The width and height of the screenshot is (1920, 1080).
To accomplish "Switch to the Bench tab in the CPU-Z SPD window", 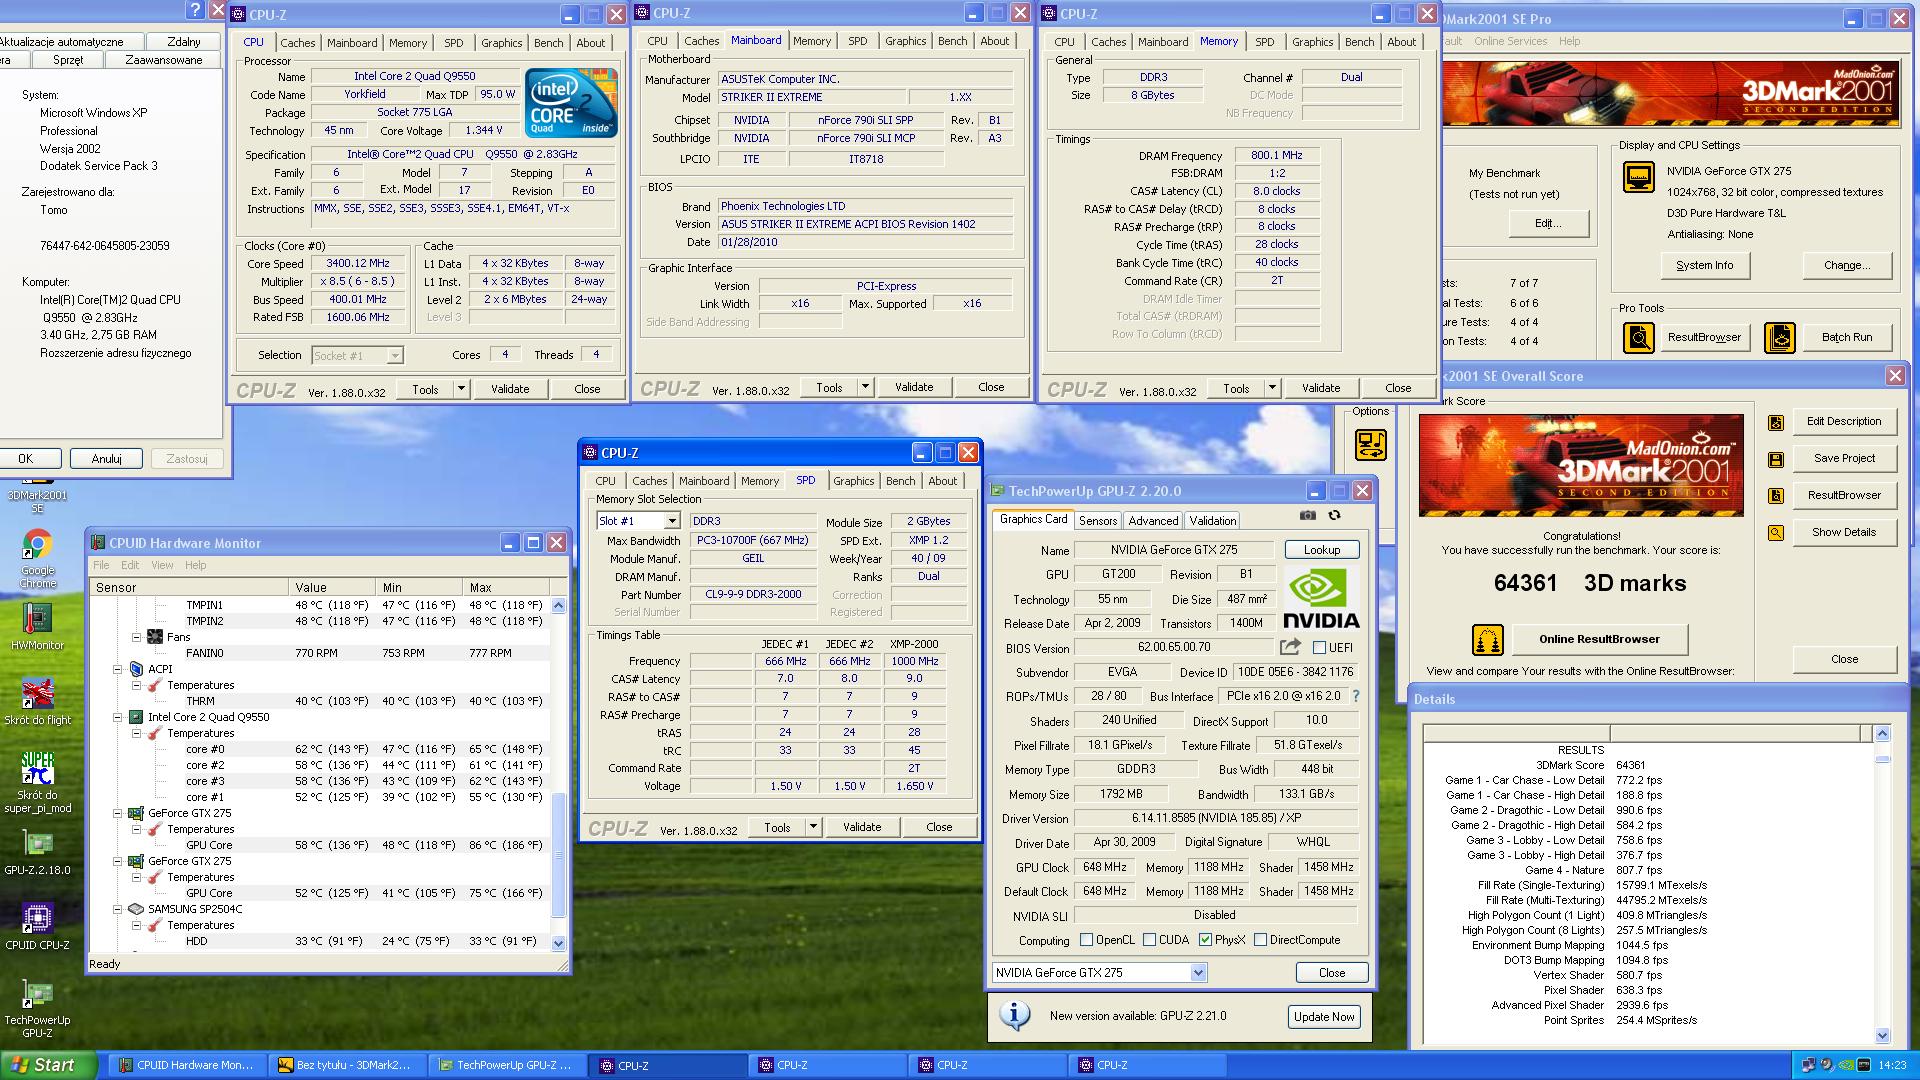I will [x=900, y=481].
